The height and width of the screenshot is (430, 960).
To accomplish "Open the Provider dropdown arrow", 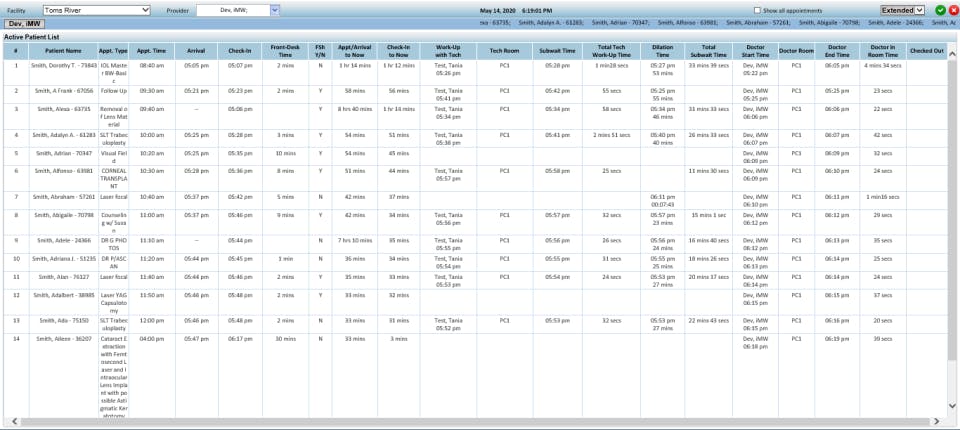I will click(x=275, y=10).
